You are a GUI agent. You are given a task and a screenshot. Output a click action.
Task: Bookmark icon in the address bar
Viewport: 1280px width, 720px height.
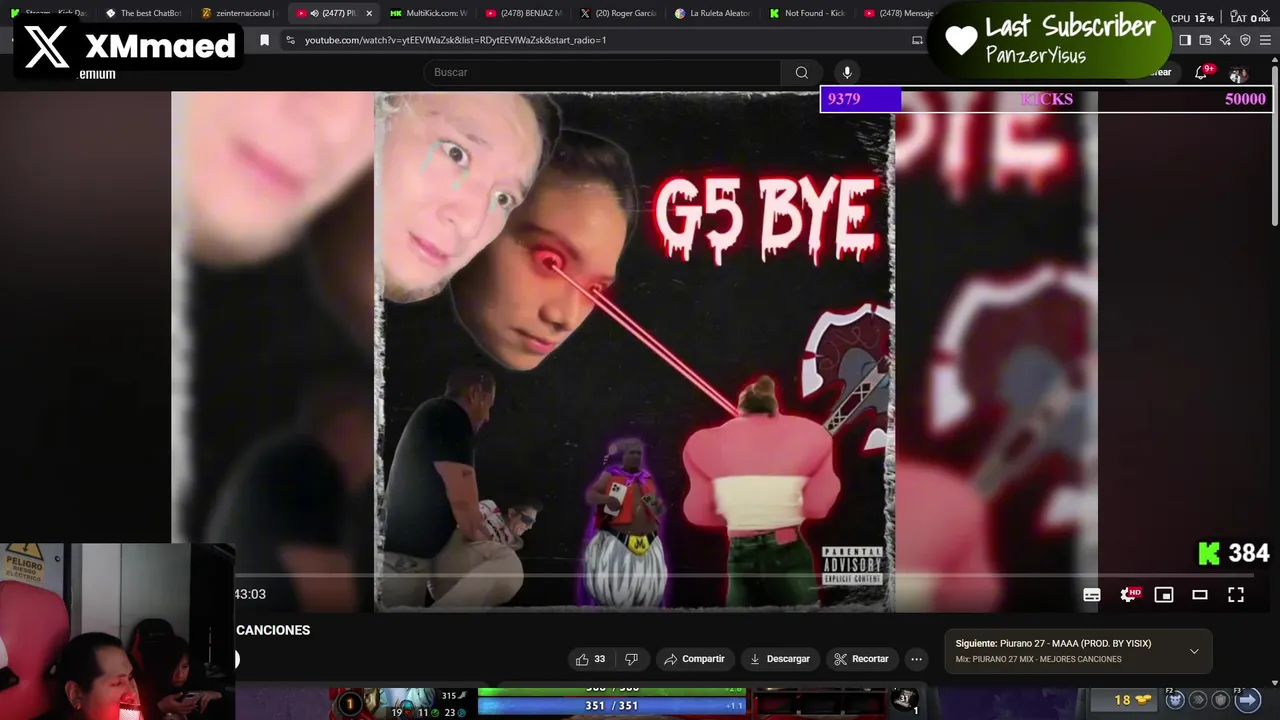[x=264, y=40]
